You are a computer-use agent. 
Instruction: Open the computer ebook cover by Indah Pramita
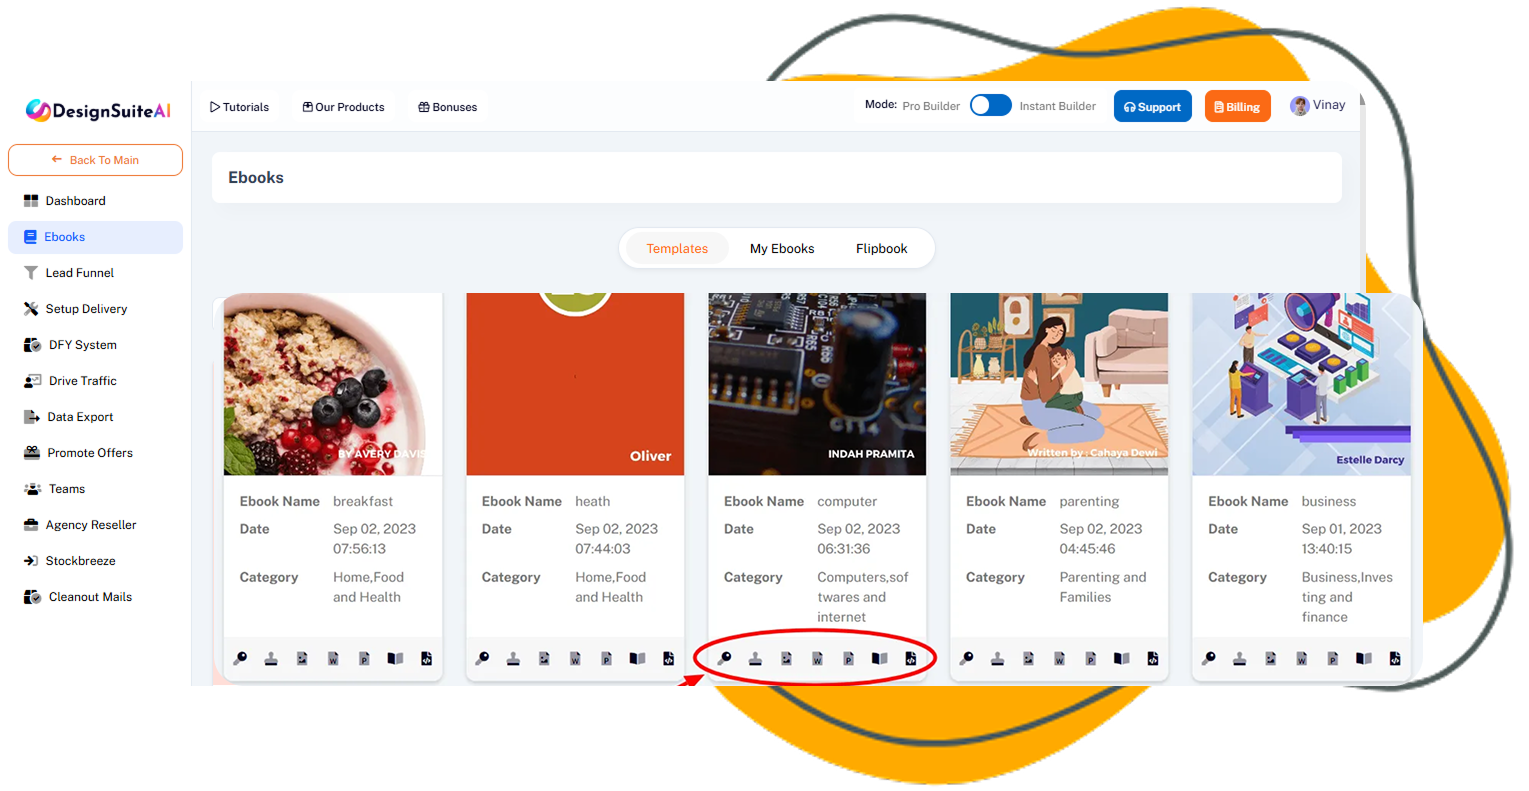pyautogui.click(x=817, y=384)
